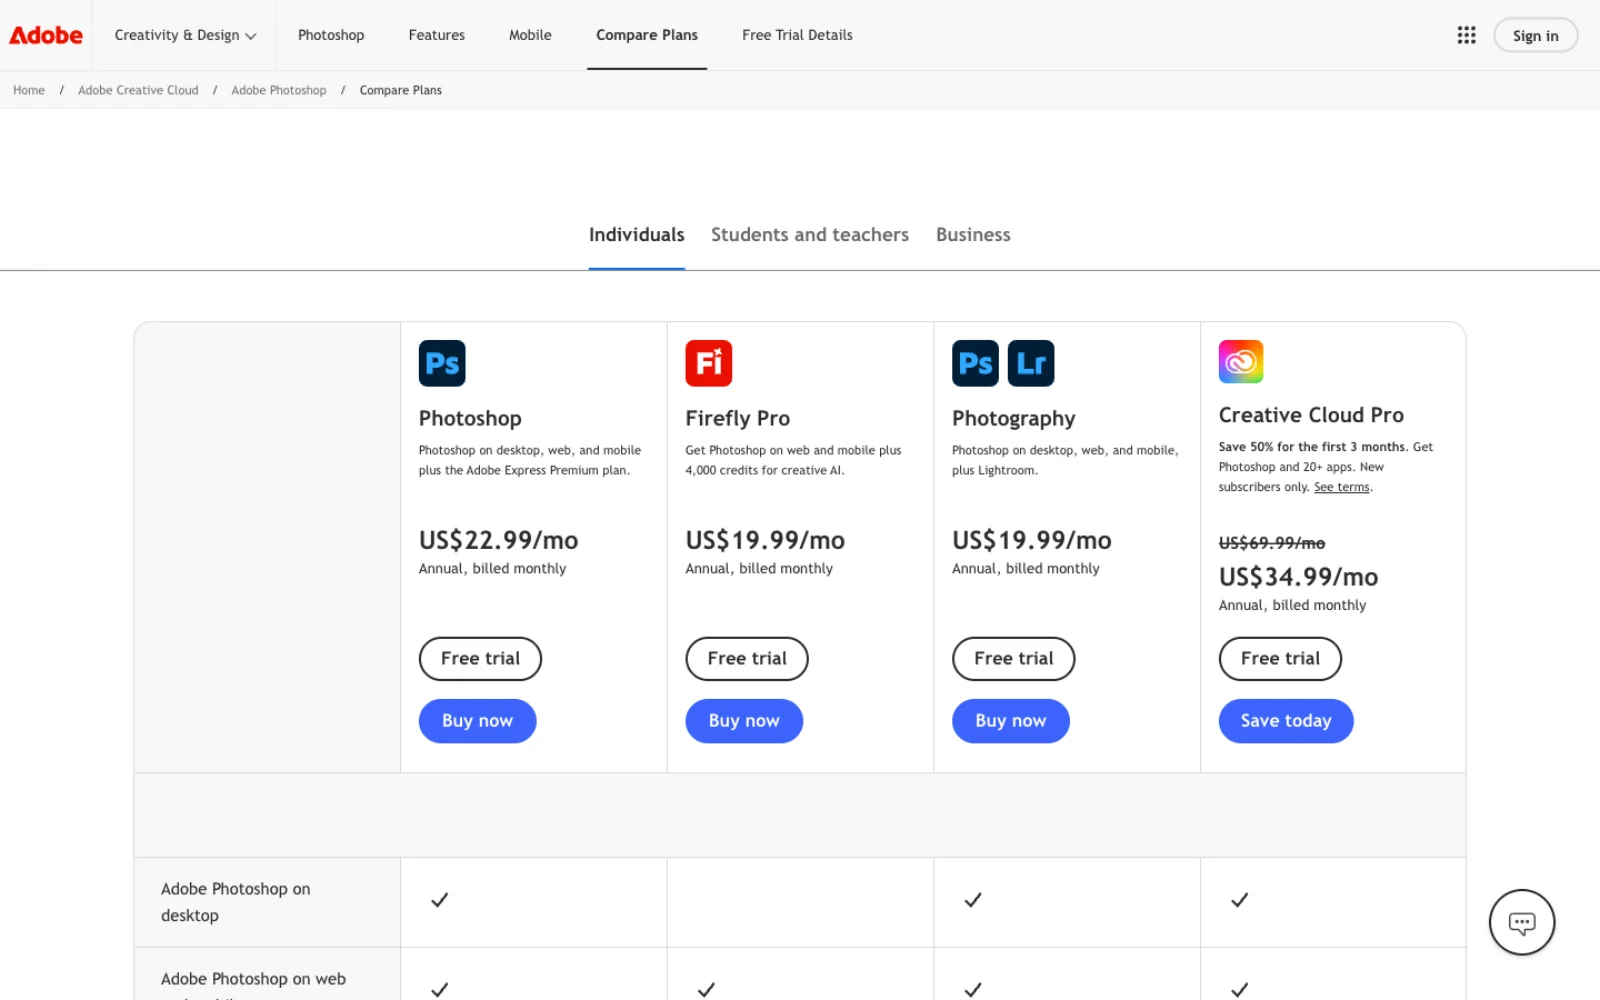The image size is (1600, 1000).
Task: Click the US$22.99/mo price
Action: click(x=498, y=540)
